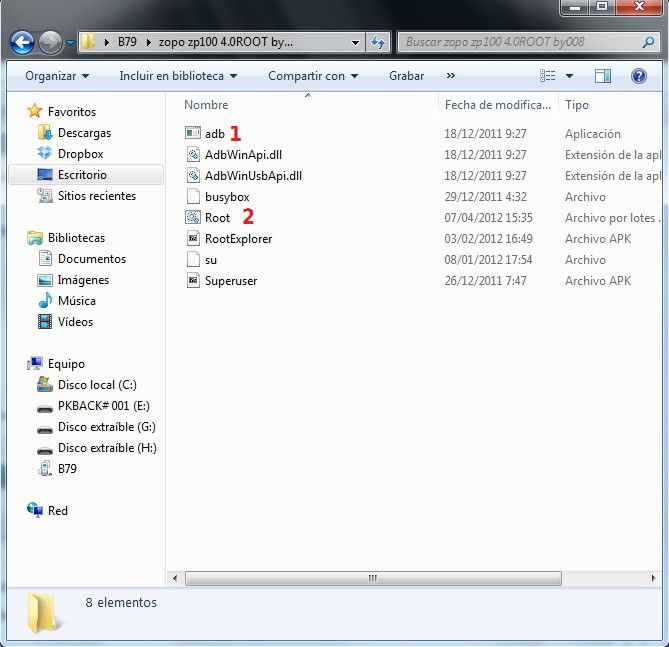Open the Organizar menu
Screen dimensions: 669x647
point(57,76)
